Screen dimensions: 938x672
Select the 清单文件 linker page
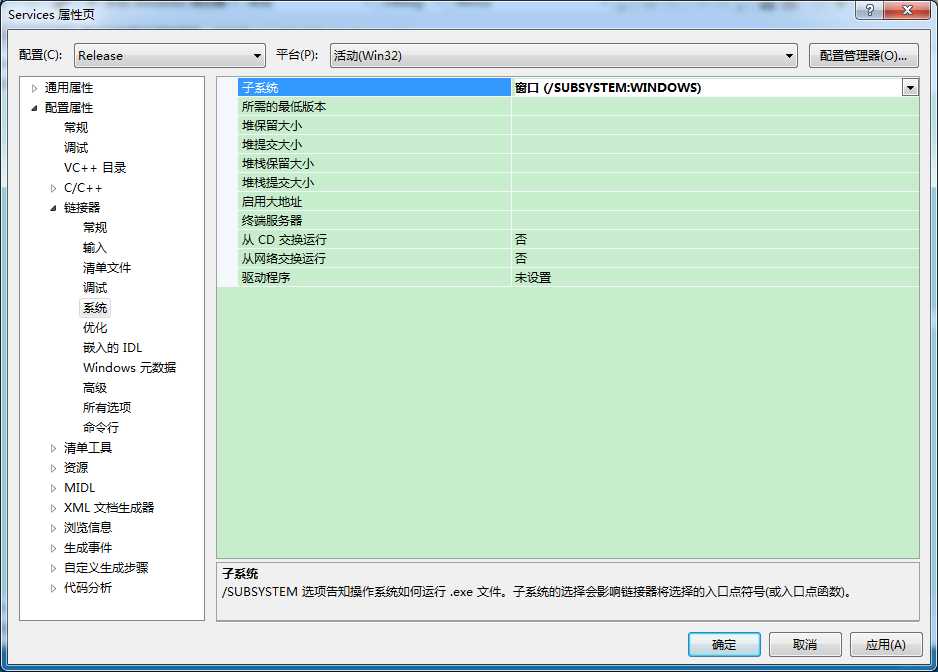(107, 267)
